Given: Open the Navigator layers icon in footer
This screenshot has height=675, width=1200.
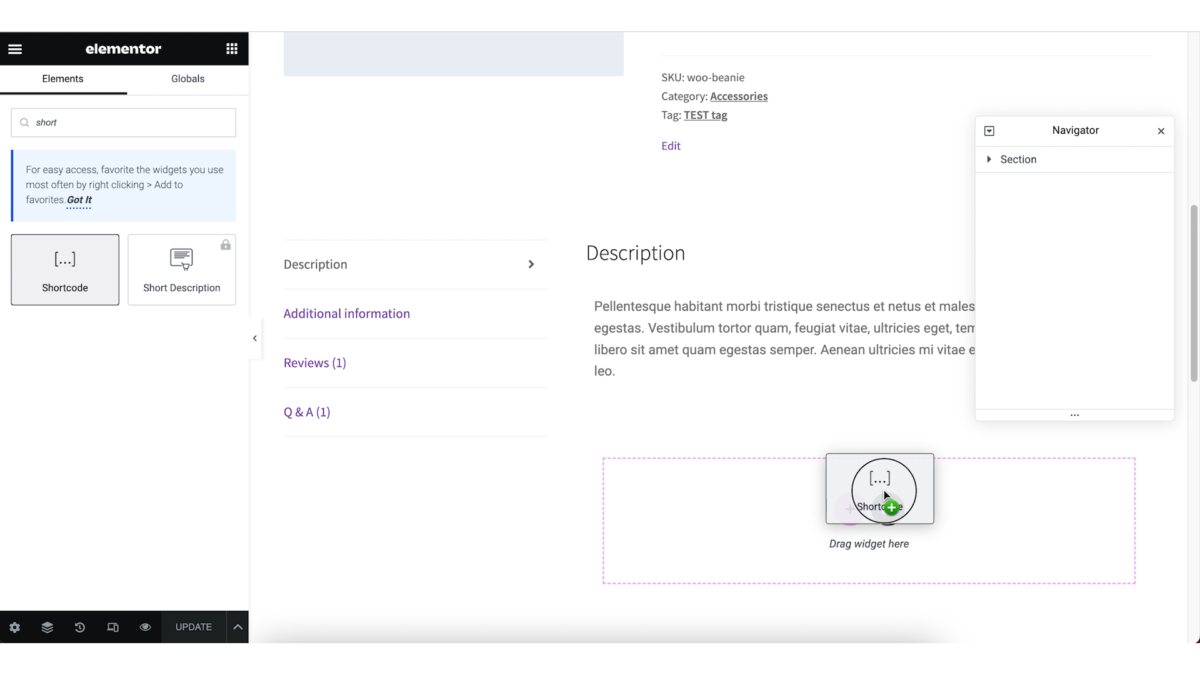Looking at the screenshot, I should (x=46, y=627).
